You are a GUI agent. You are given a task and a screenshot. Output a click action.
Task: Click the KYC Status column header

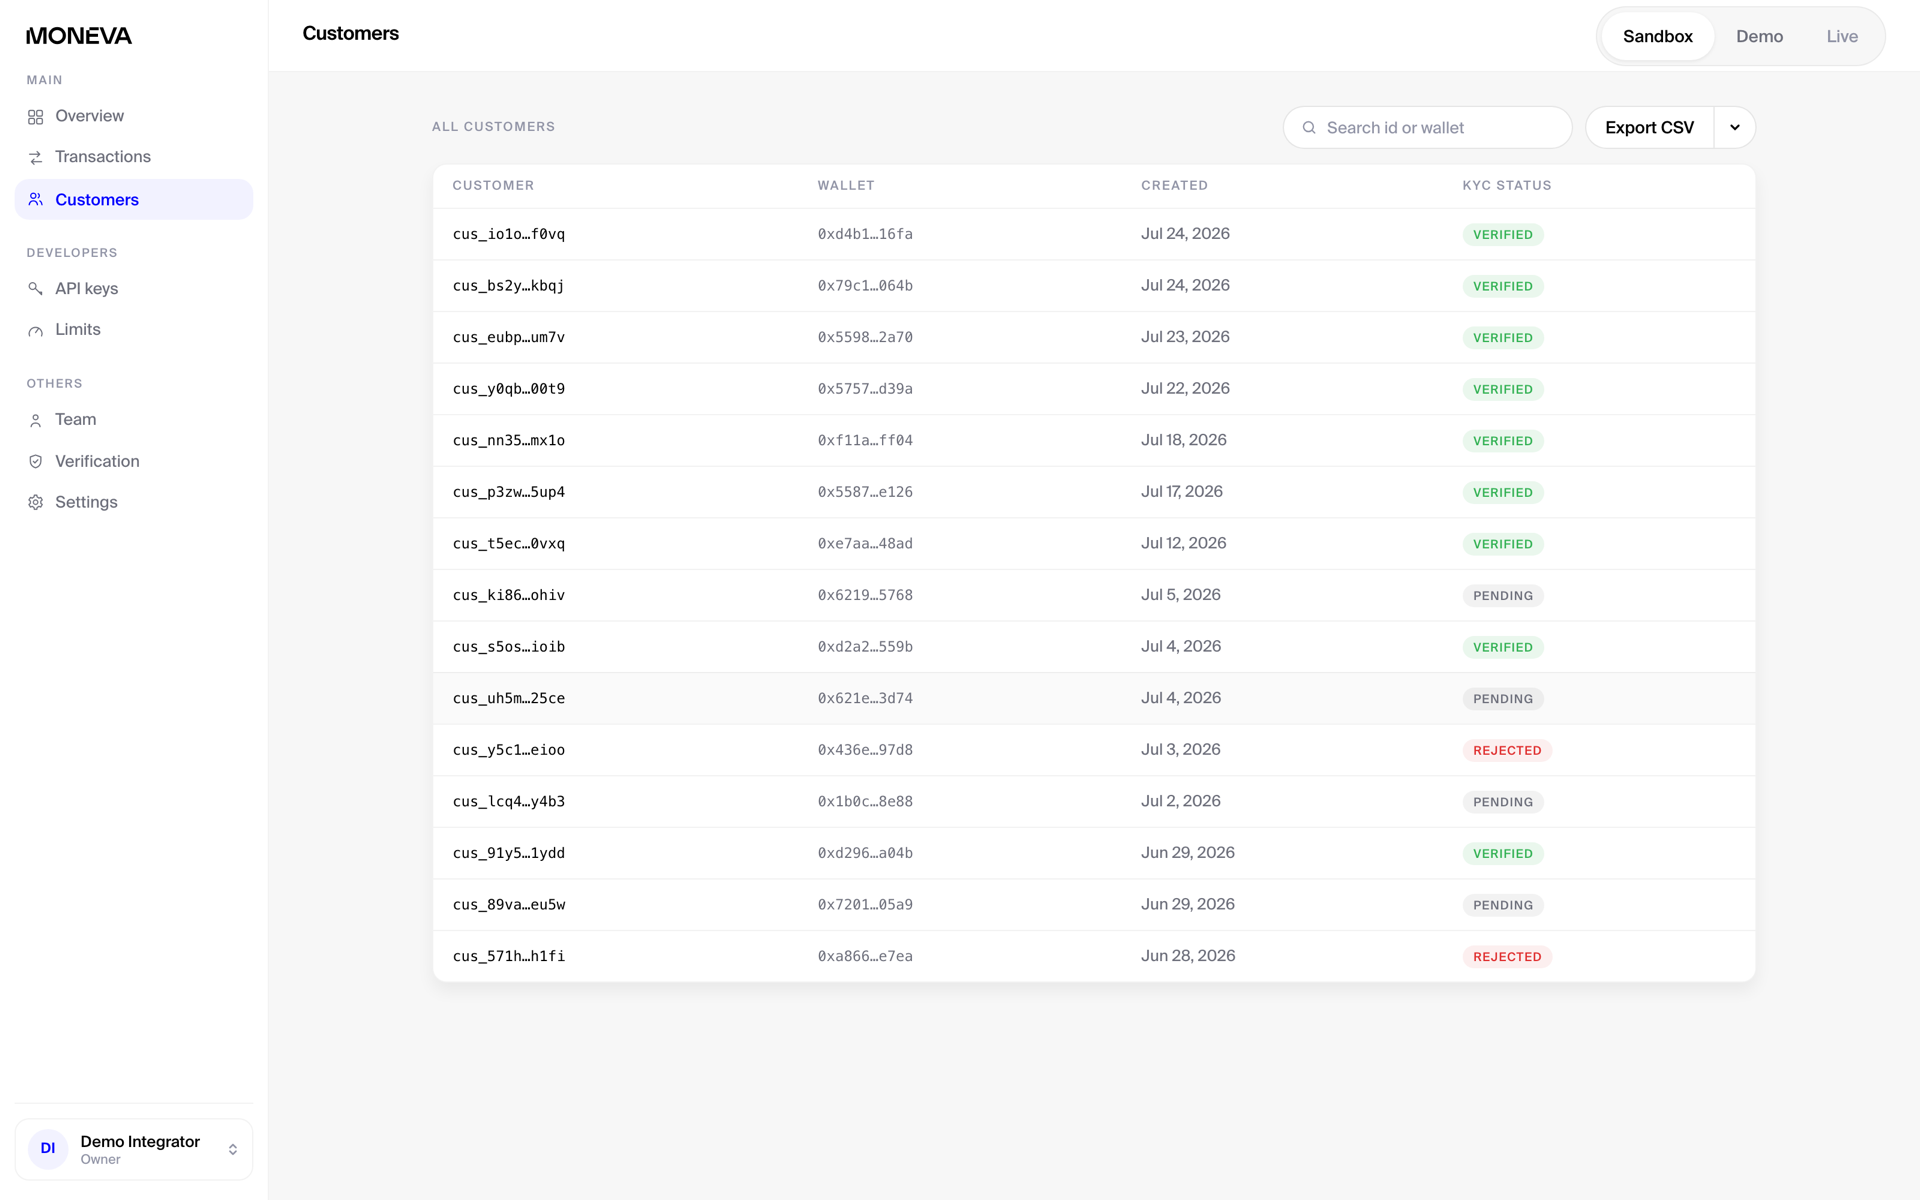tap(1507, 186)
